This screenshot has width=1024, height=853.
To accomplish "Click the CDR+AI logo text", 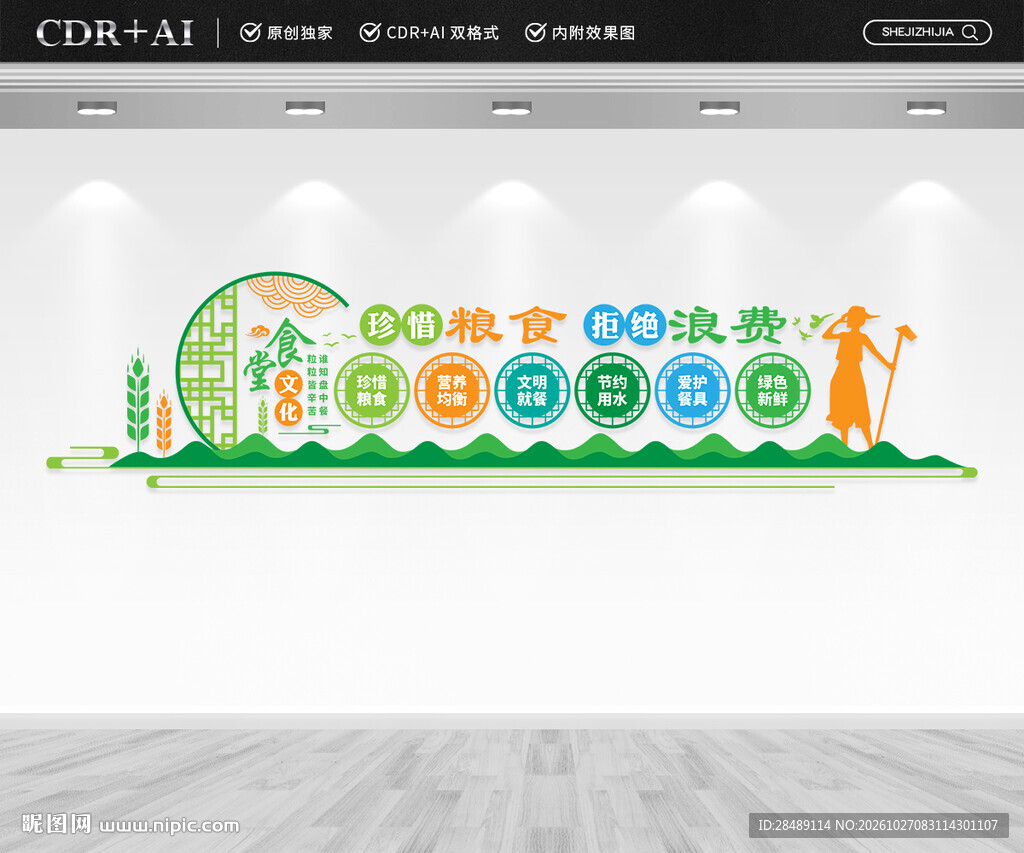I will coord(115,33).
